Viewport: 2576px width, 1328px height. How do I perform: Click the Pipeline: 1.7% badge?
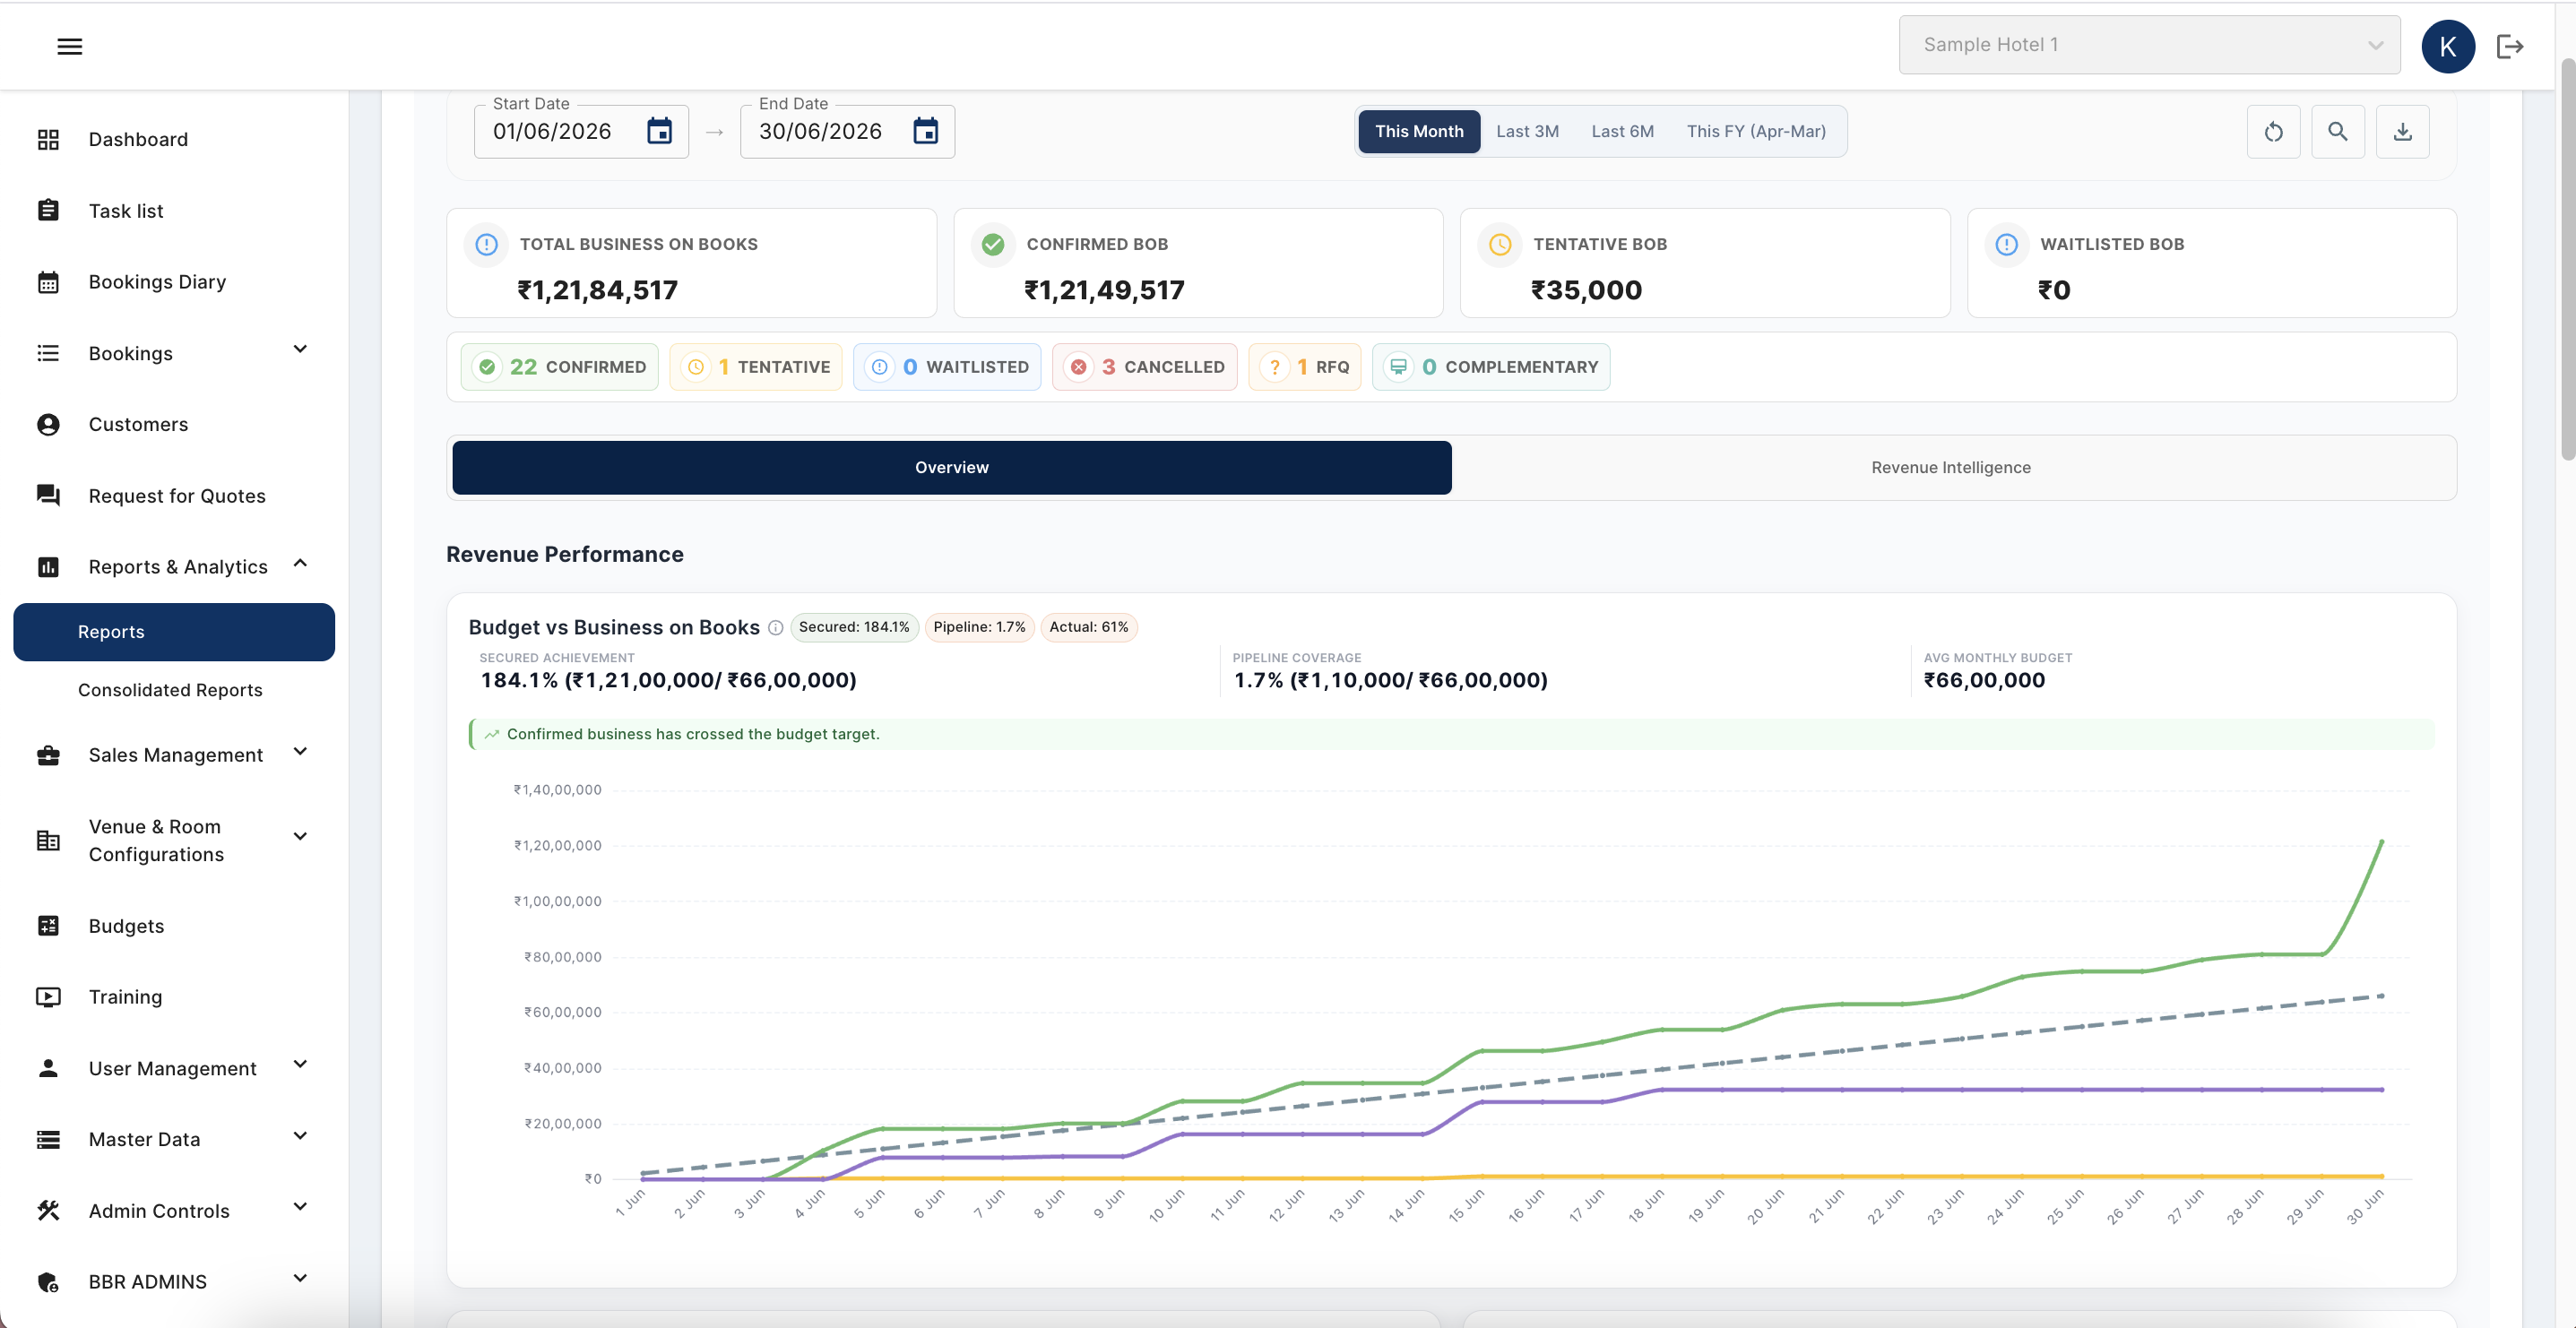click(x=979, y=627)
